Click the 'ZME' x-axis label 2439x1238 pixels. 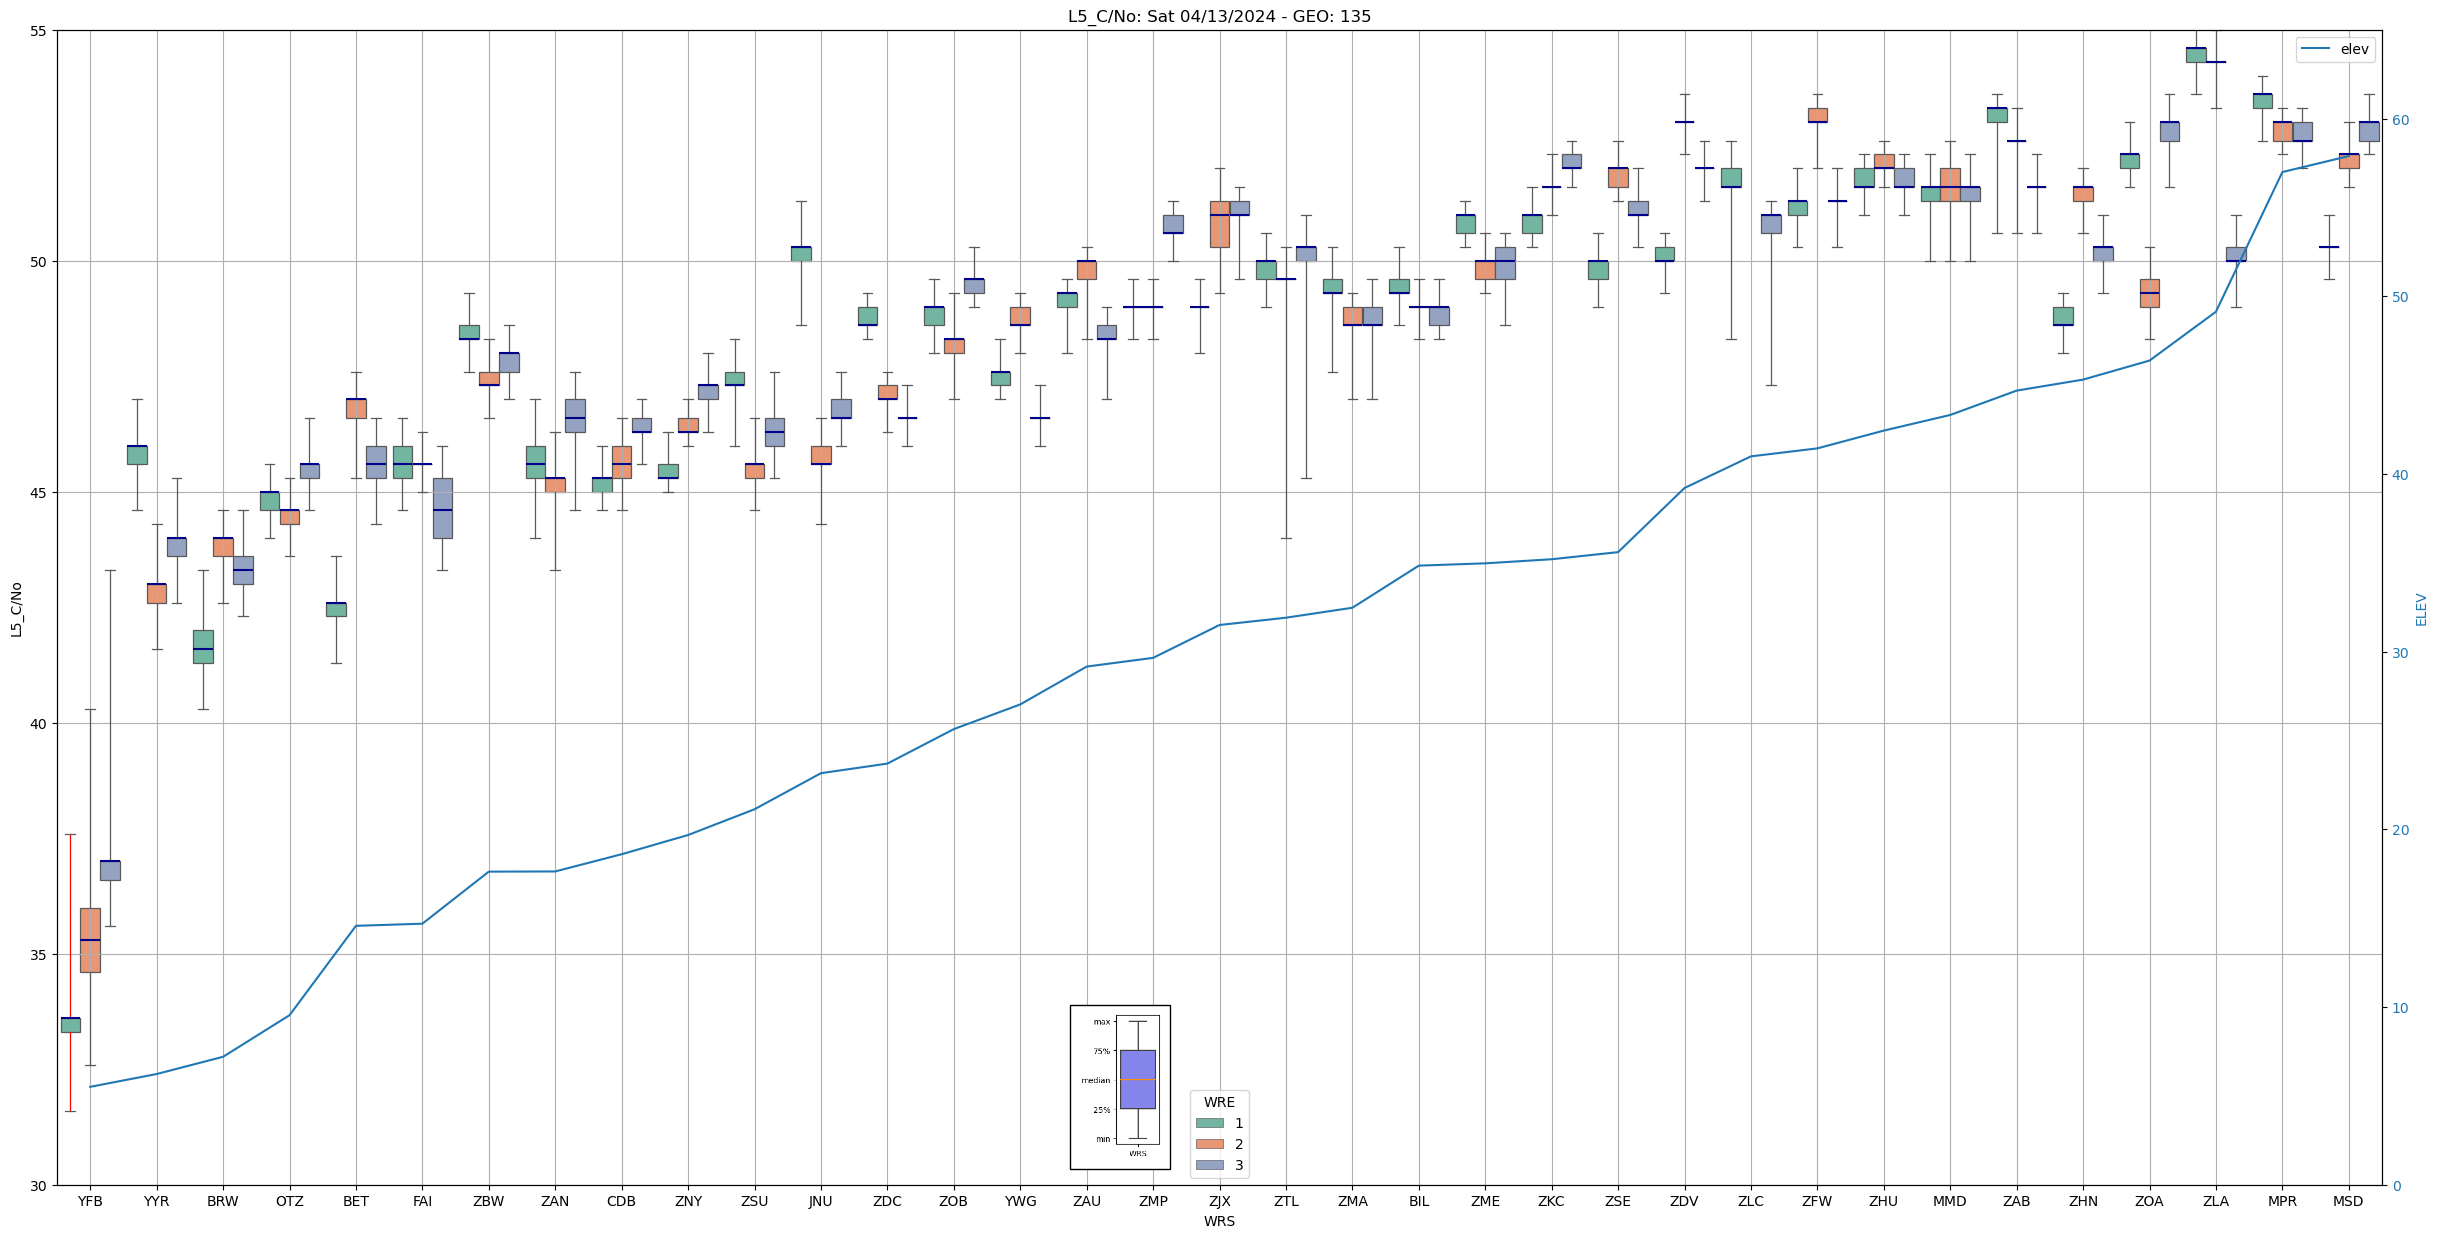point(1485,1202)
